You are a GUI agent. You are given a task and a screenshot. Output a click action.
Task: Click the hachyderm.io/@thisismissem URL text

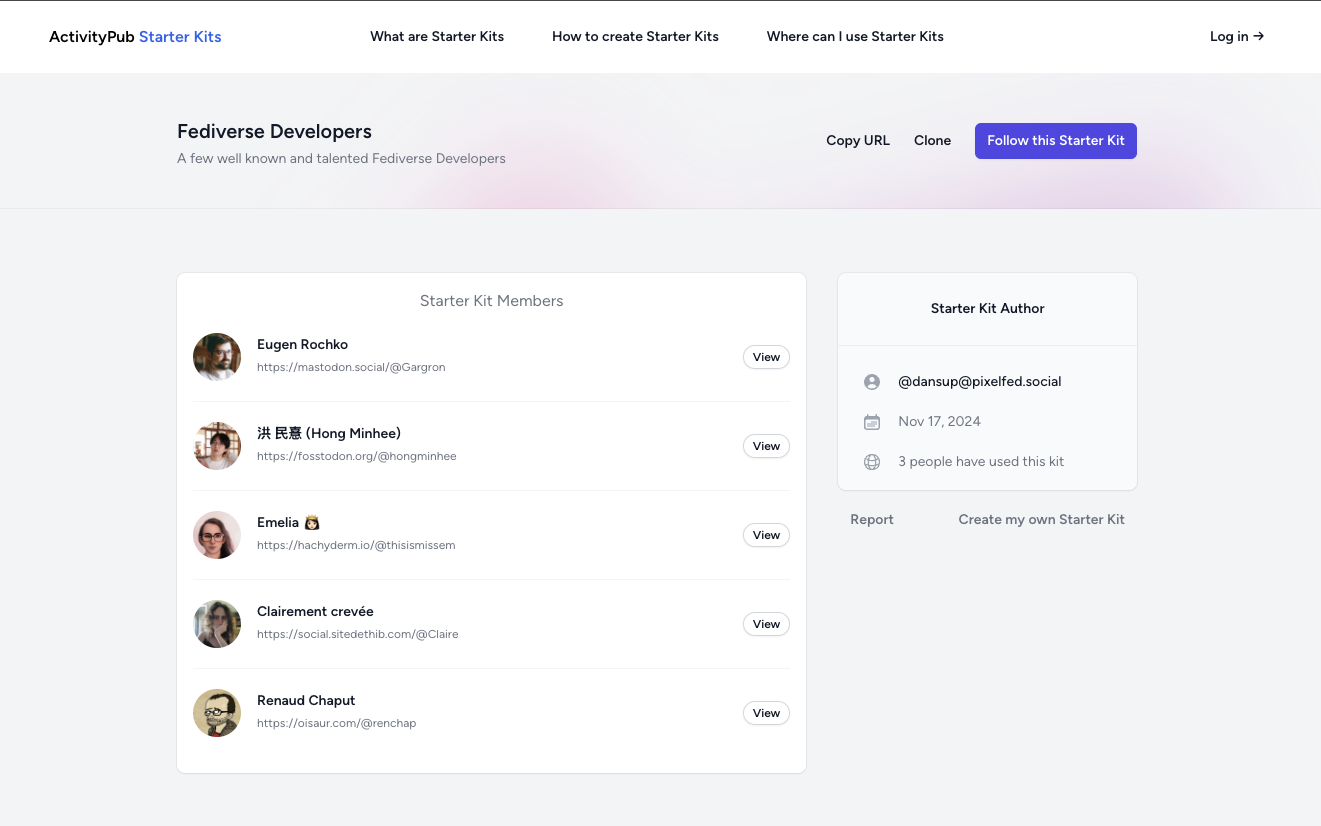point(356,546)
